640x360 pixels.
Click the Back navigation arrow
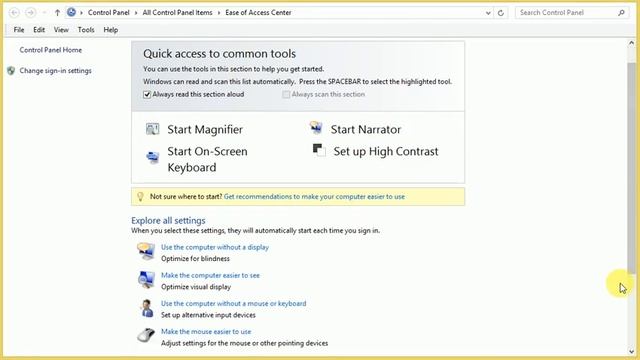tap(14, 13)
